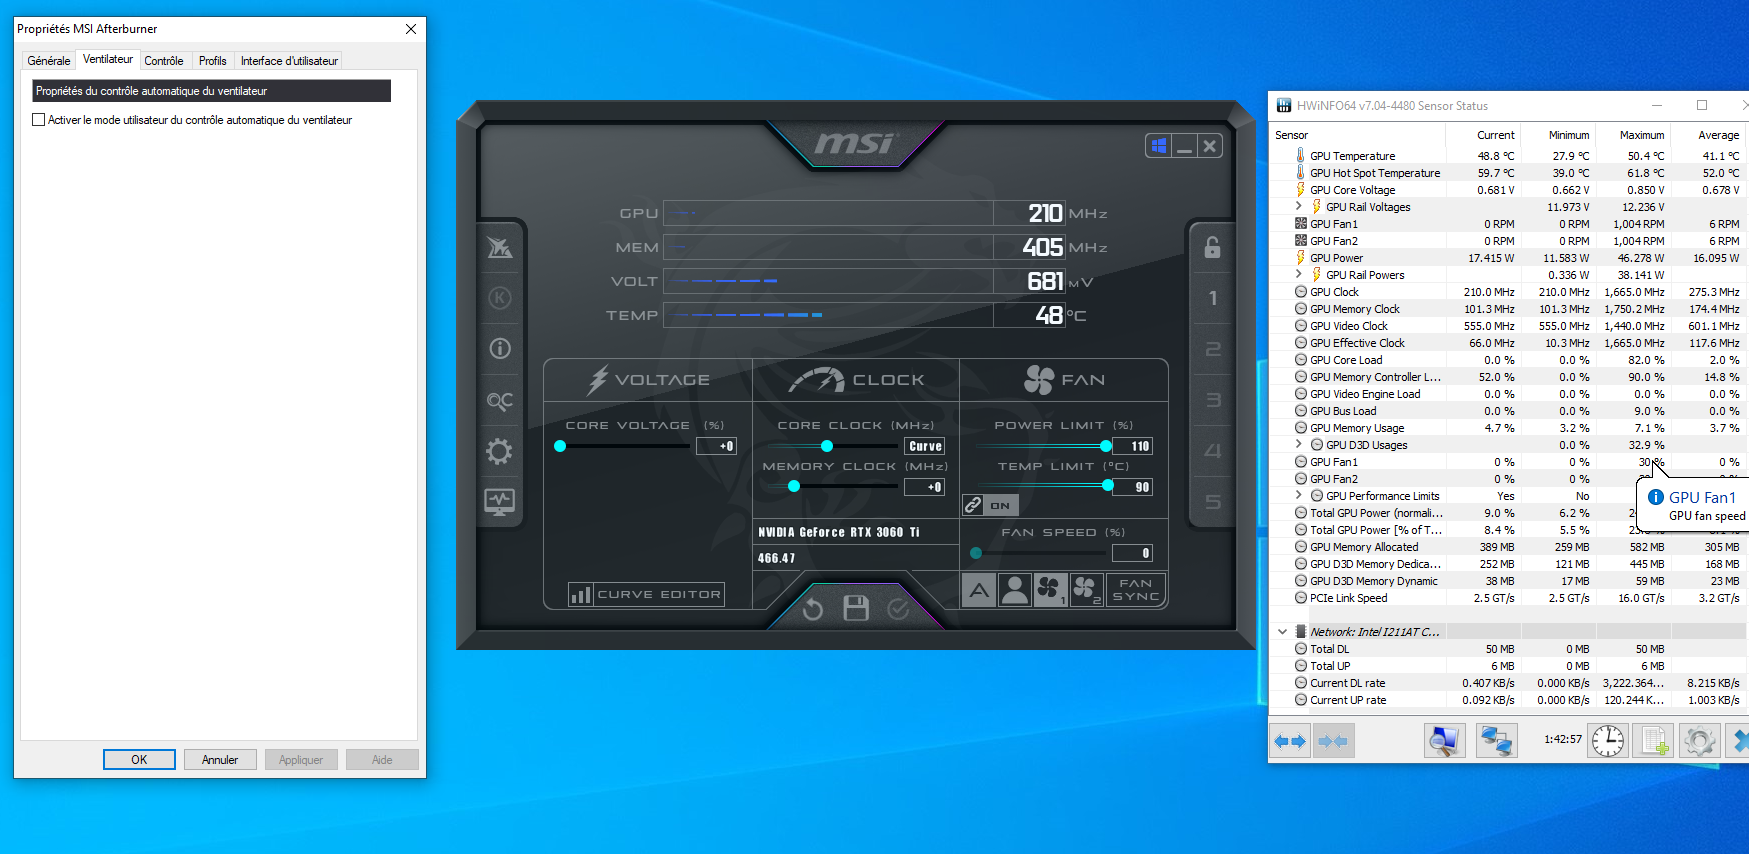The width and height of the screenshot is (1749, 864).
Task: Click the Fan Speed value field
Action: (x=1133, y=554)
